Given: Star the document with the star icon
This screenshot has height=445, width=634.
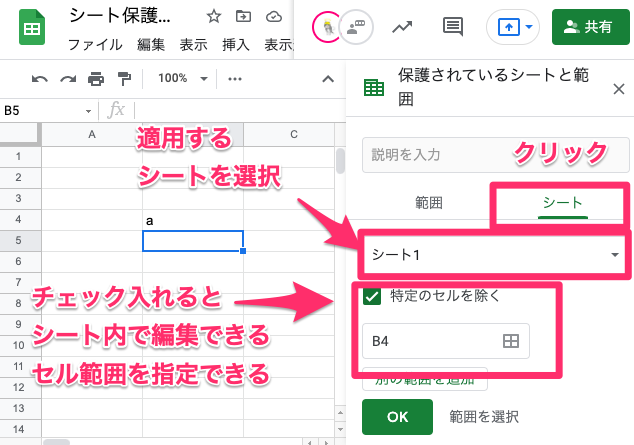Looking at the screenshot, I should pos(213,17).
